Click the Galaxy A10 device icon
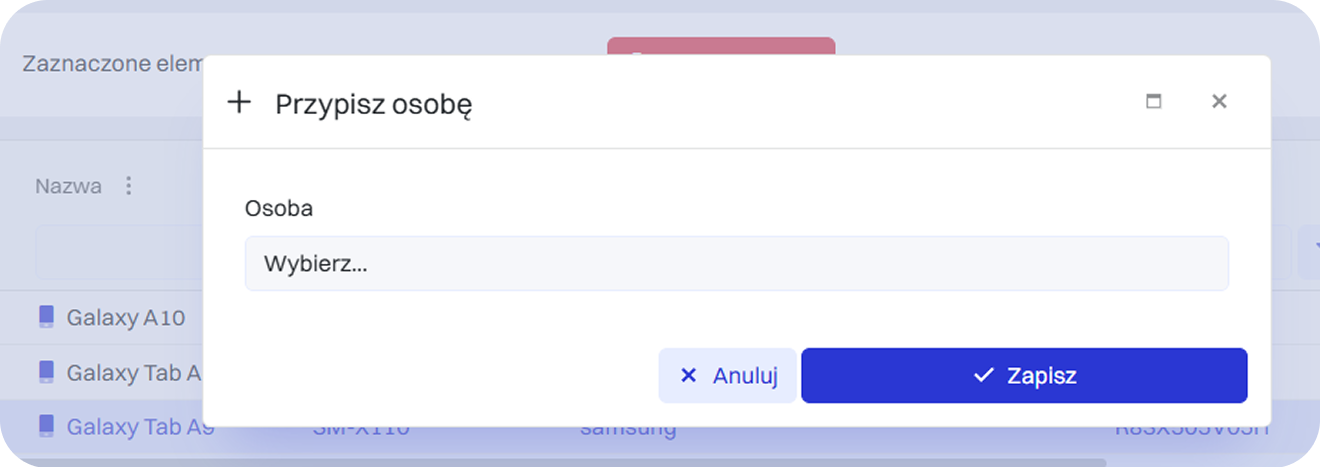Viewport: 1320px width, 468px height. 46,317
